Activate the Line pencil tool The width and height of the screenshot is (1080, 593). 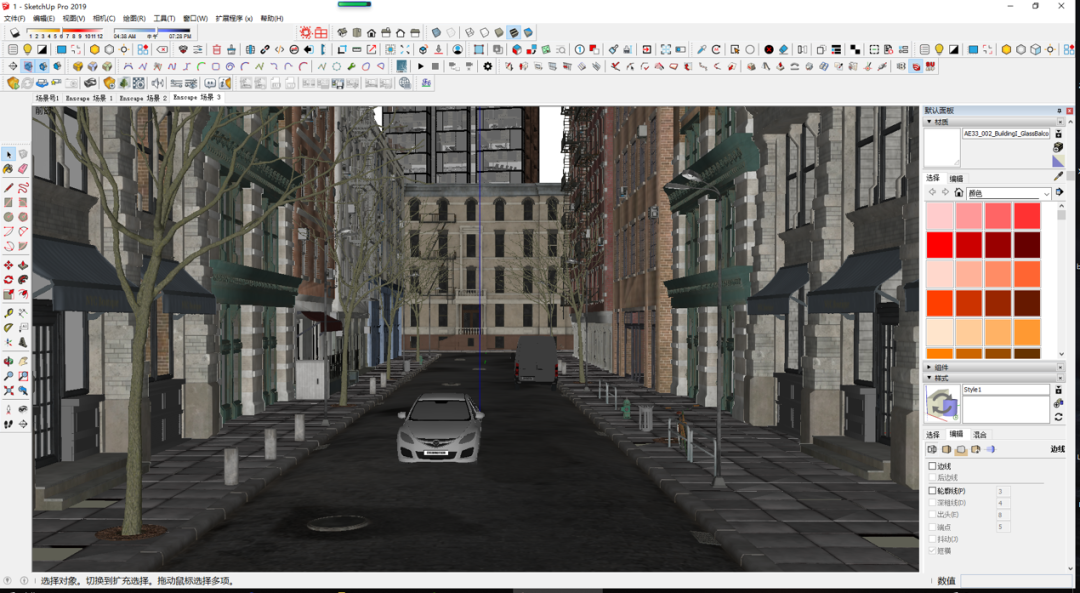pyautogui.click(x=8, y=187)
